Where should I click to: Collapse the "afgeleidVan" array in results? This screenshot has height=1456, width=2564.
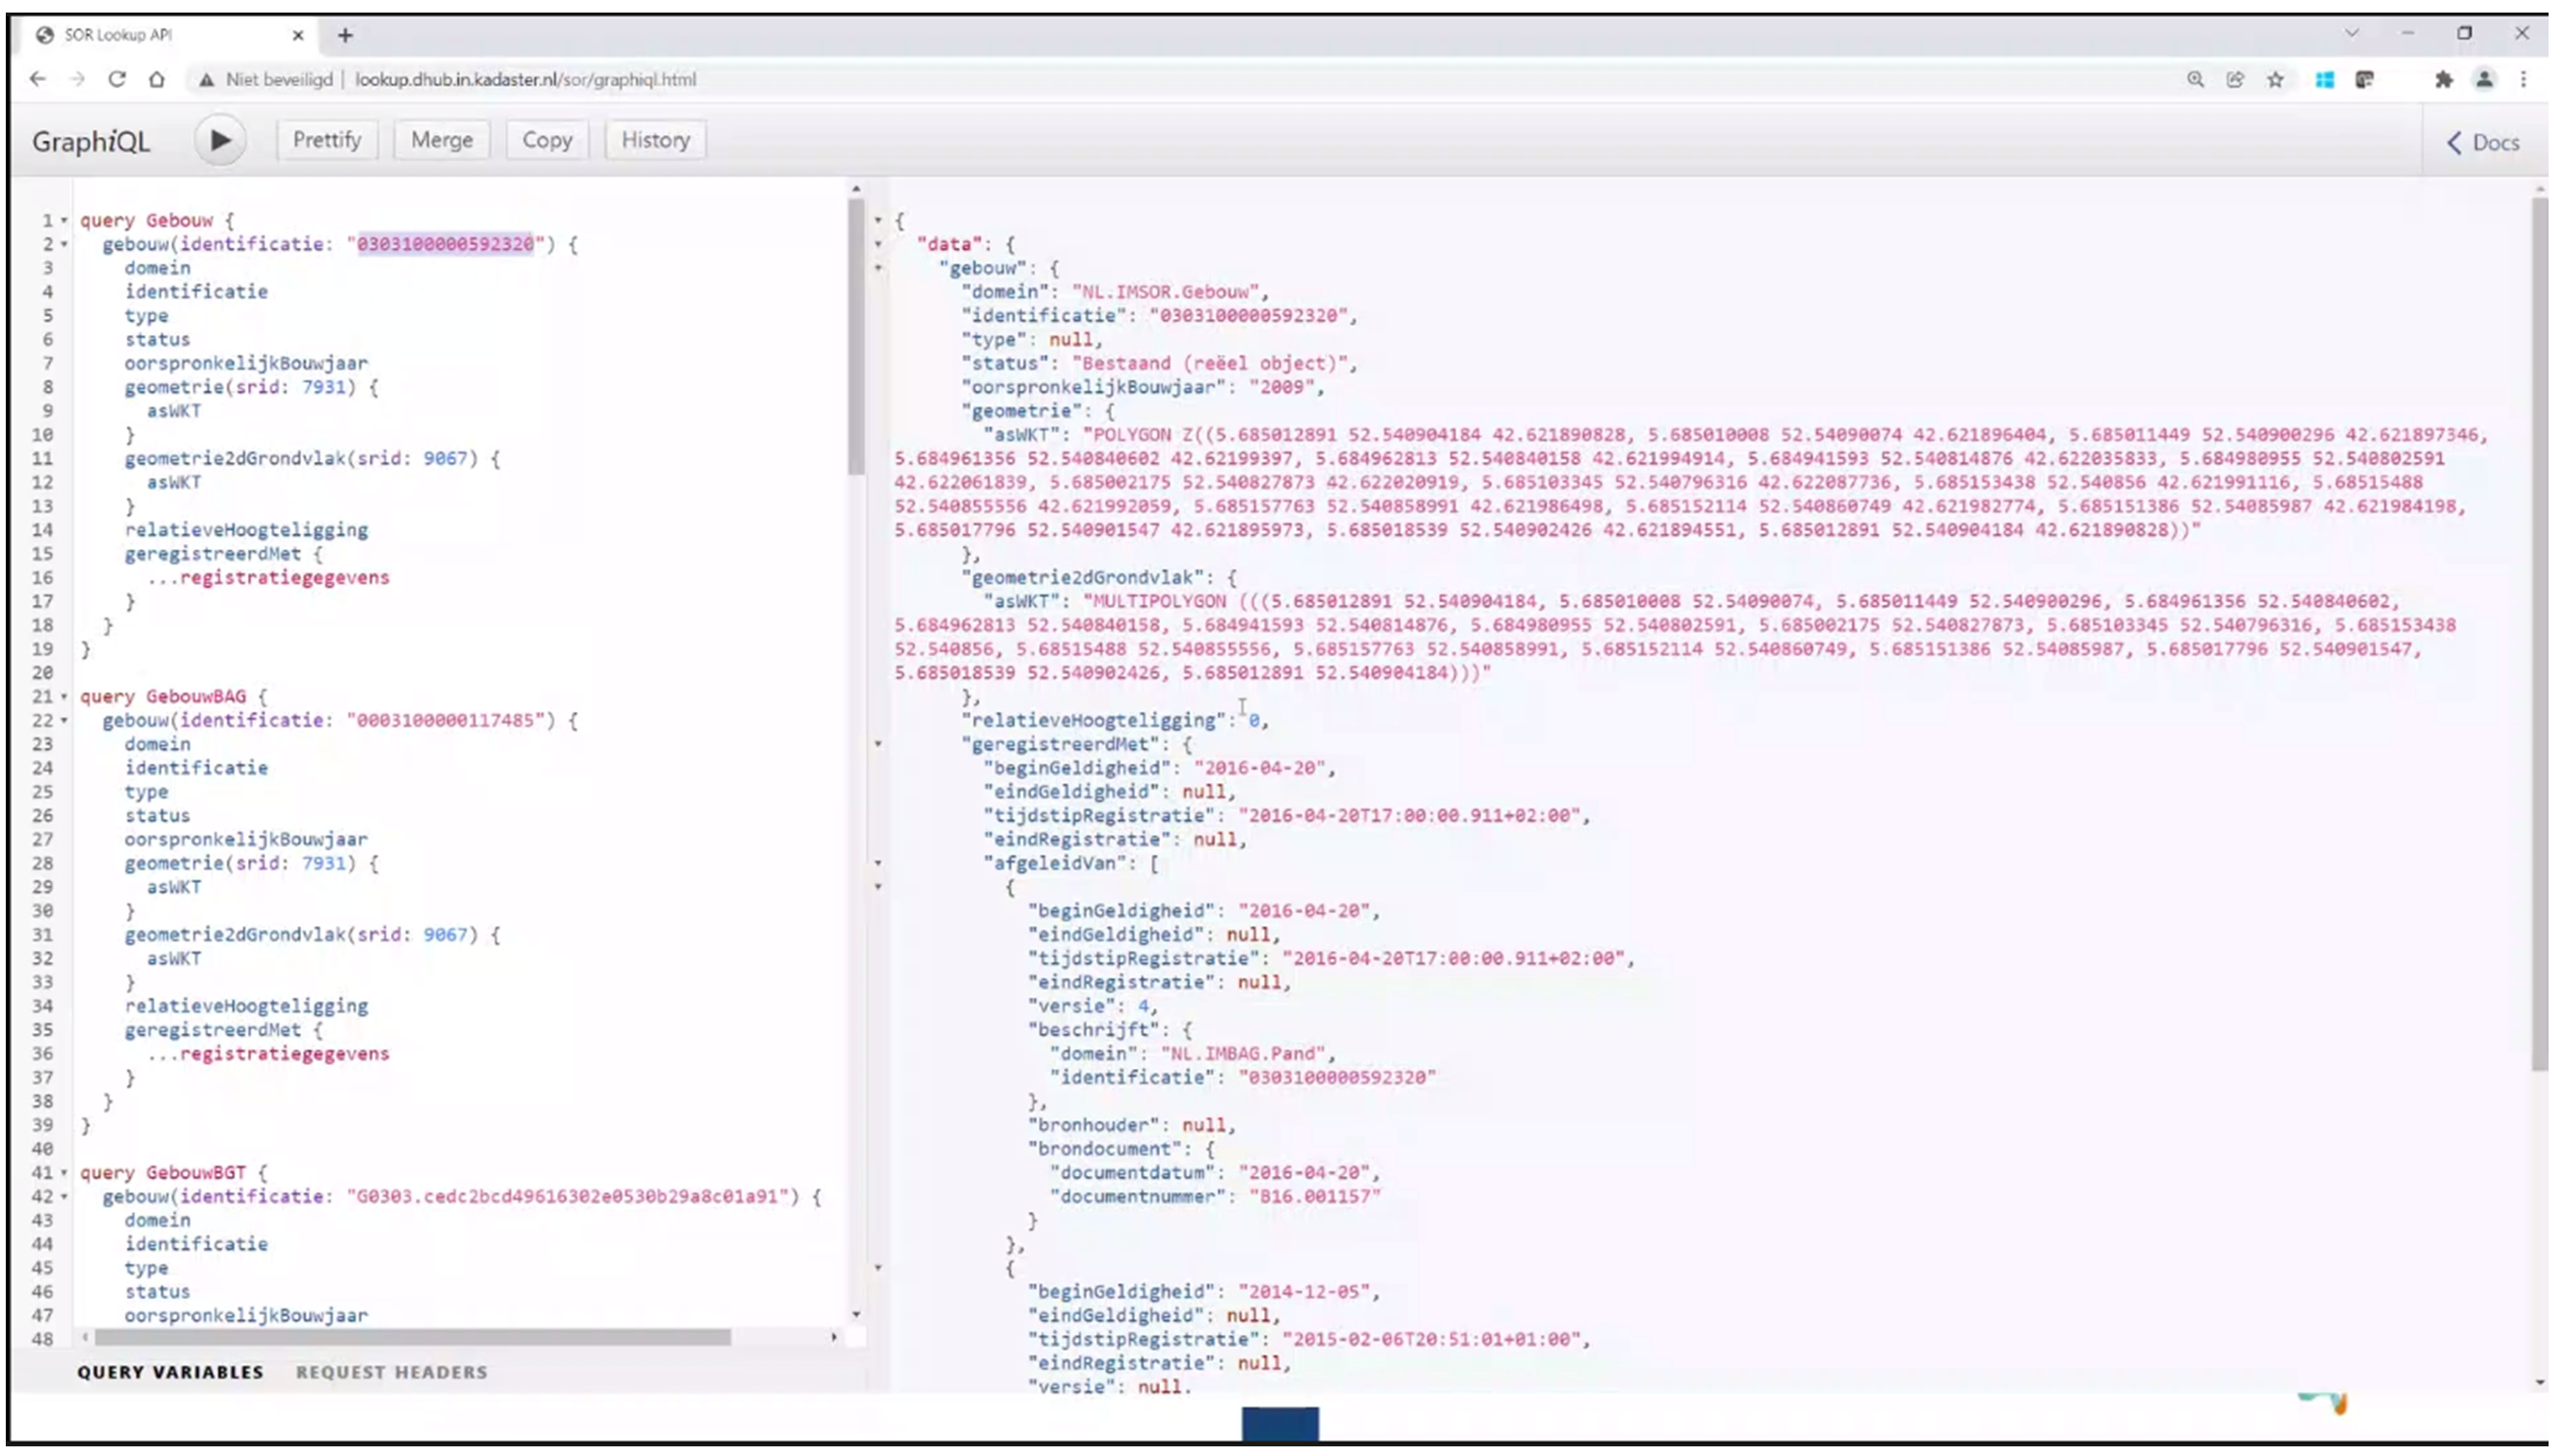pyautogui.click(x=879, y=863)
